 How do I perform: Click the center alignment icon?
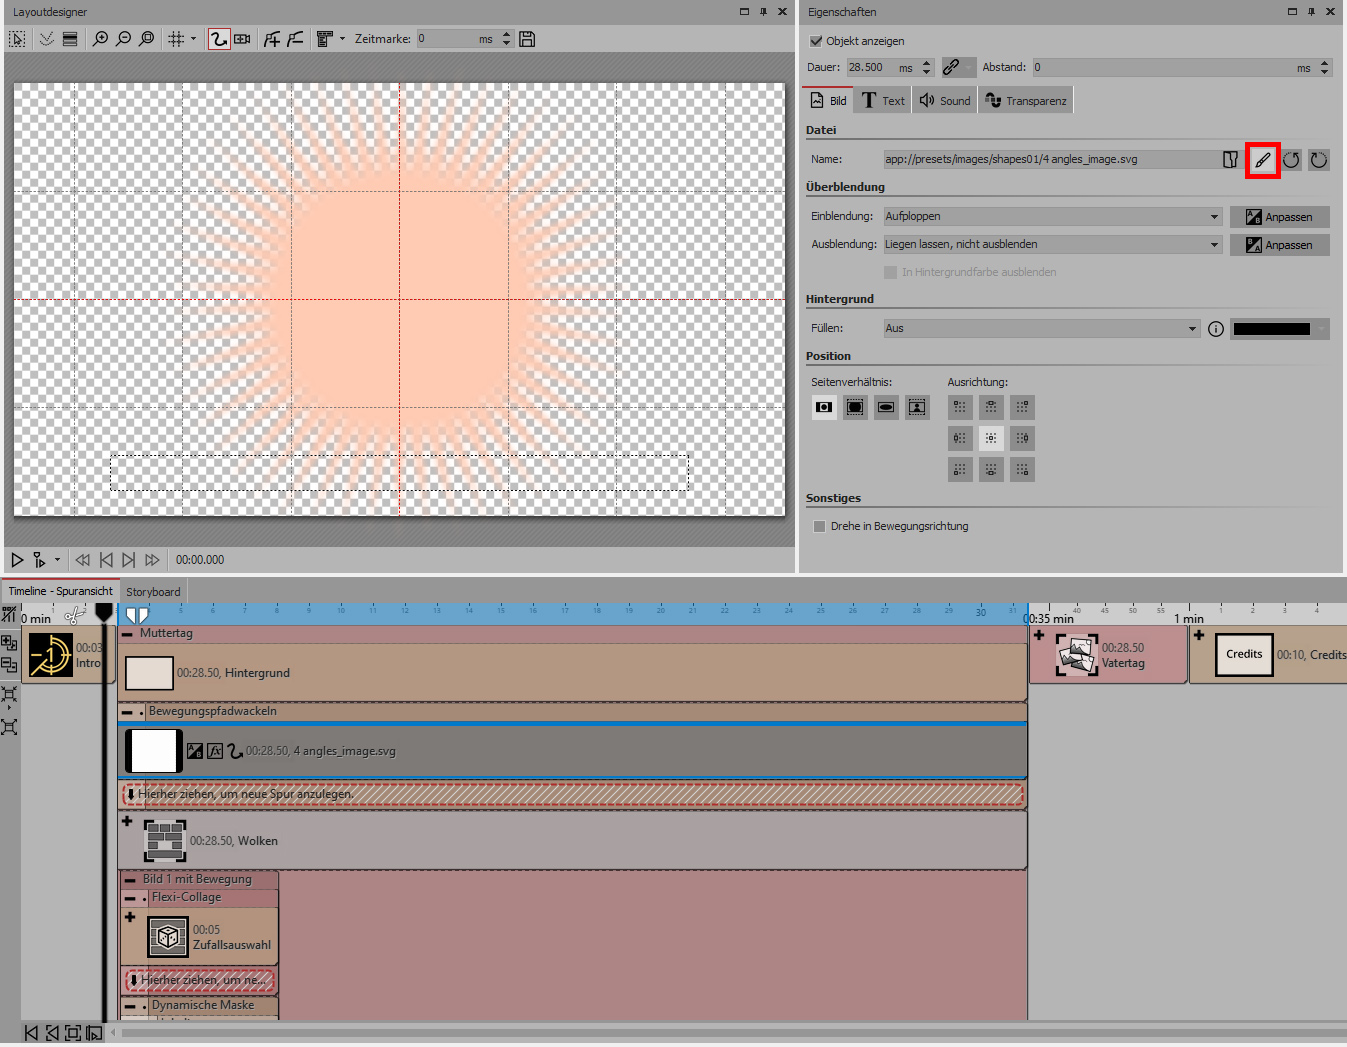pos(991,438)
